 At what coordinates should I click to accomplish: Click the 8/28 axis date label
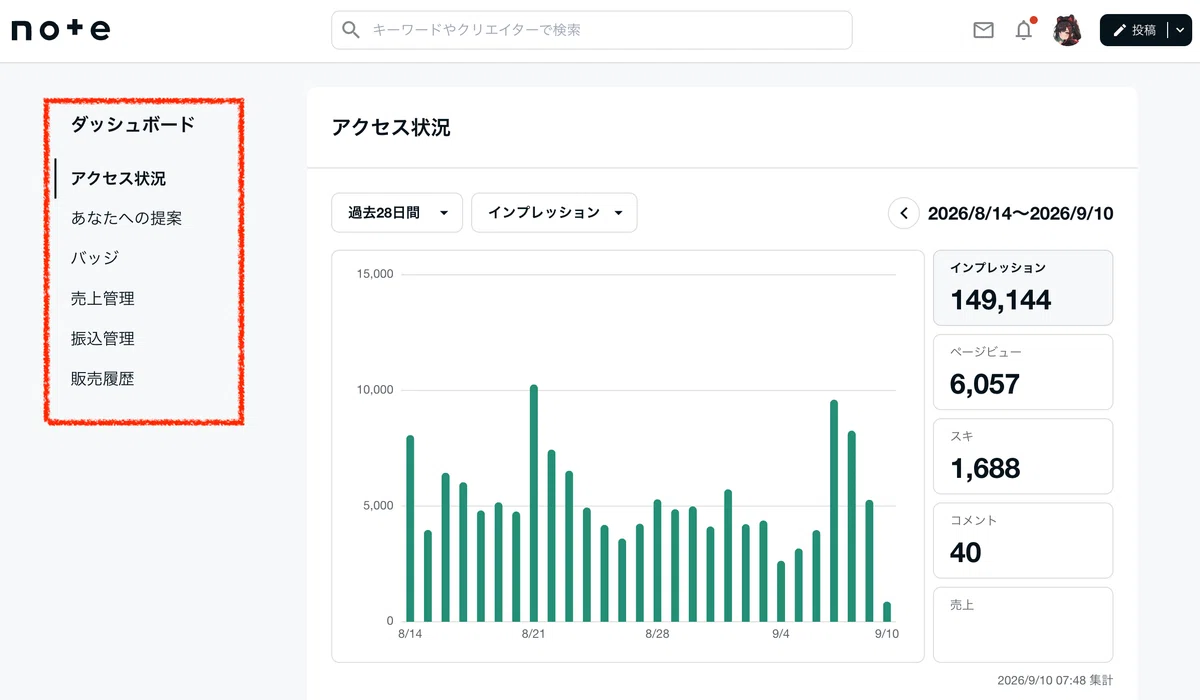(657, 634)
